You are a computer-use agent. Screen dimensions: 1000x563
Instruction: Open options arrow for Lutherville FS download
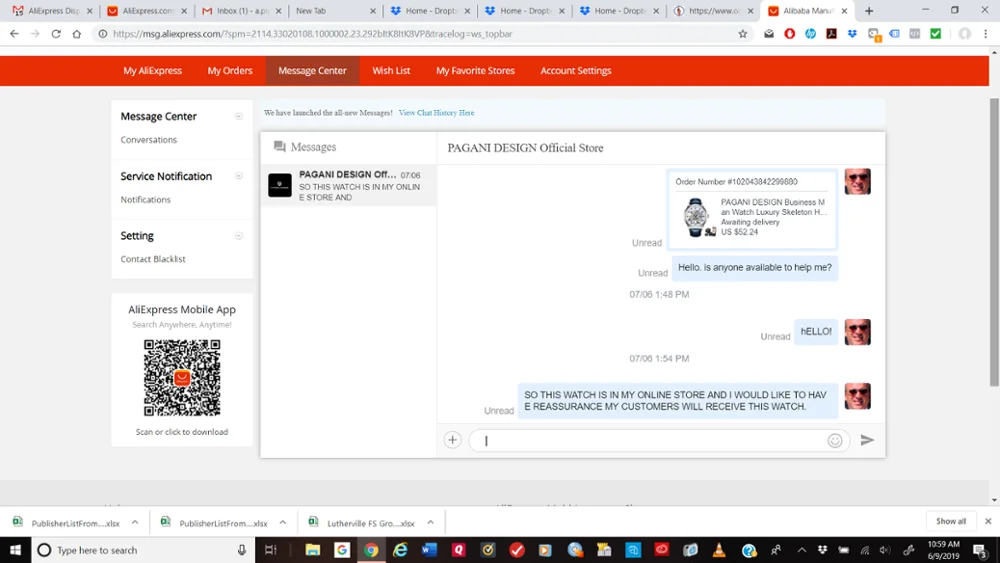click(x=430, y=522)
